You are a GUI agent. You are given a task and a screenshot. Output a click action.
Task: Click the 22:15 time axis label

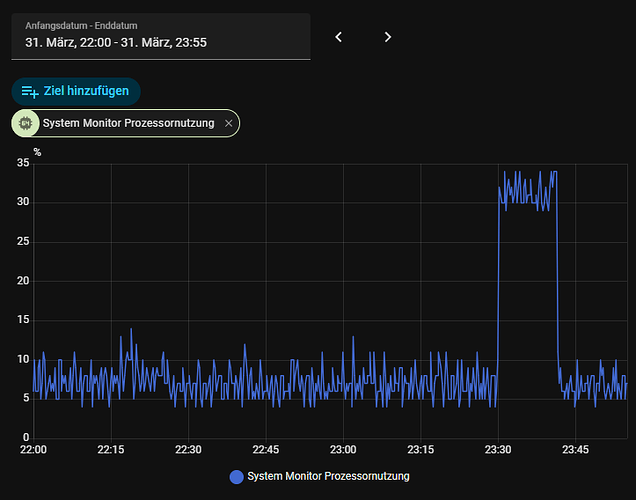tap(111, 450)
